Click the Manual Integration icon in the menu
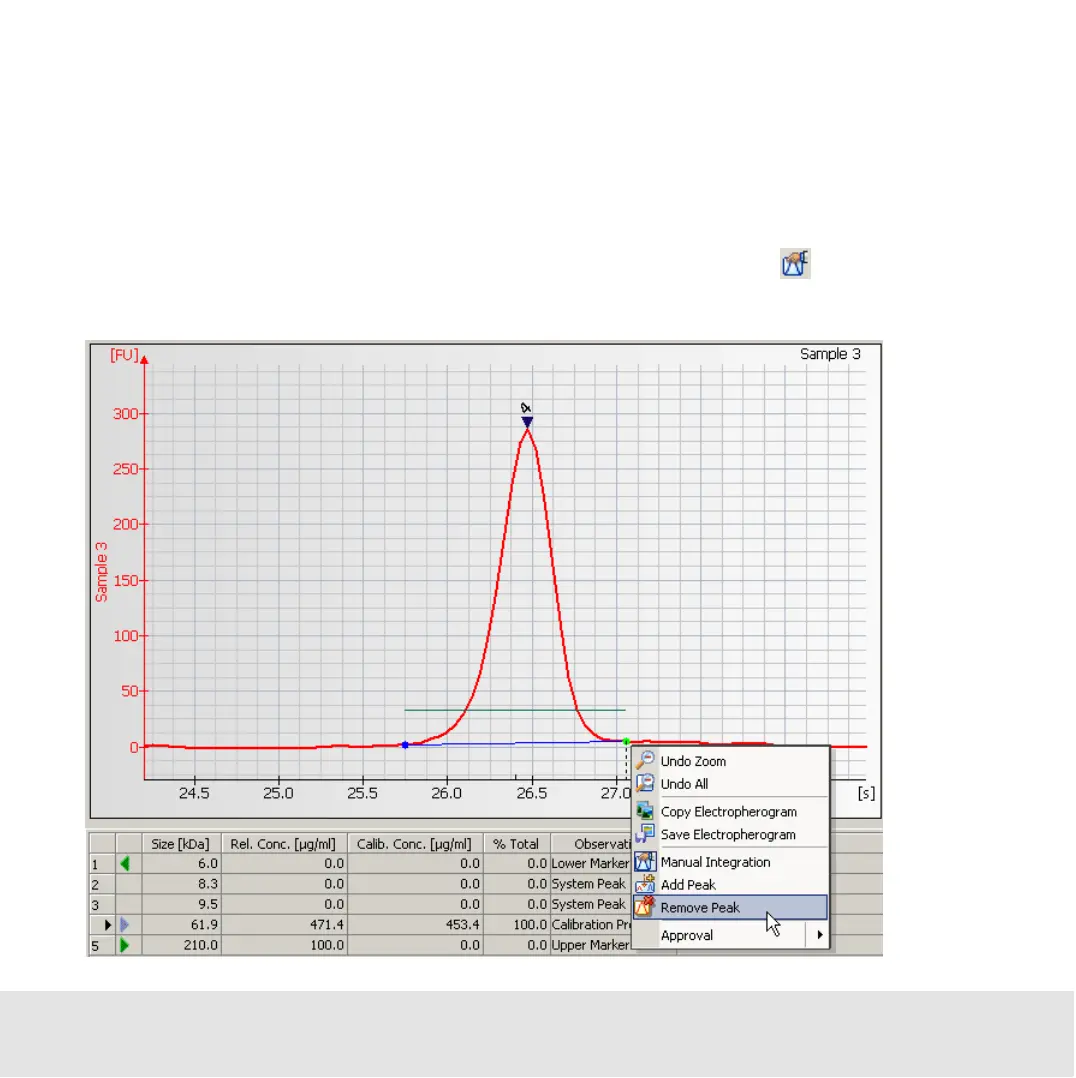1076x1078 pixels. pos(645,861)
